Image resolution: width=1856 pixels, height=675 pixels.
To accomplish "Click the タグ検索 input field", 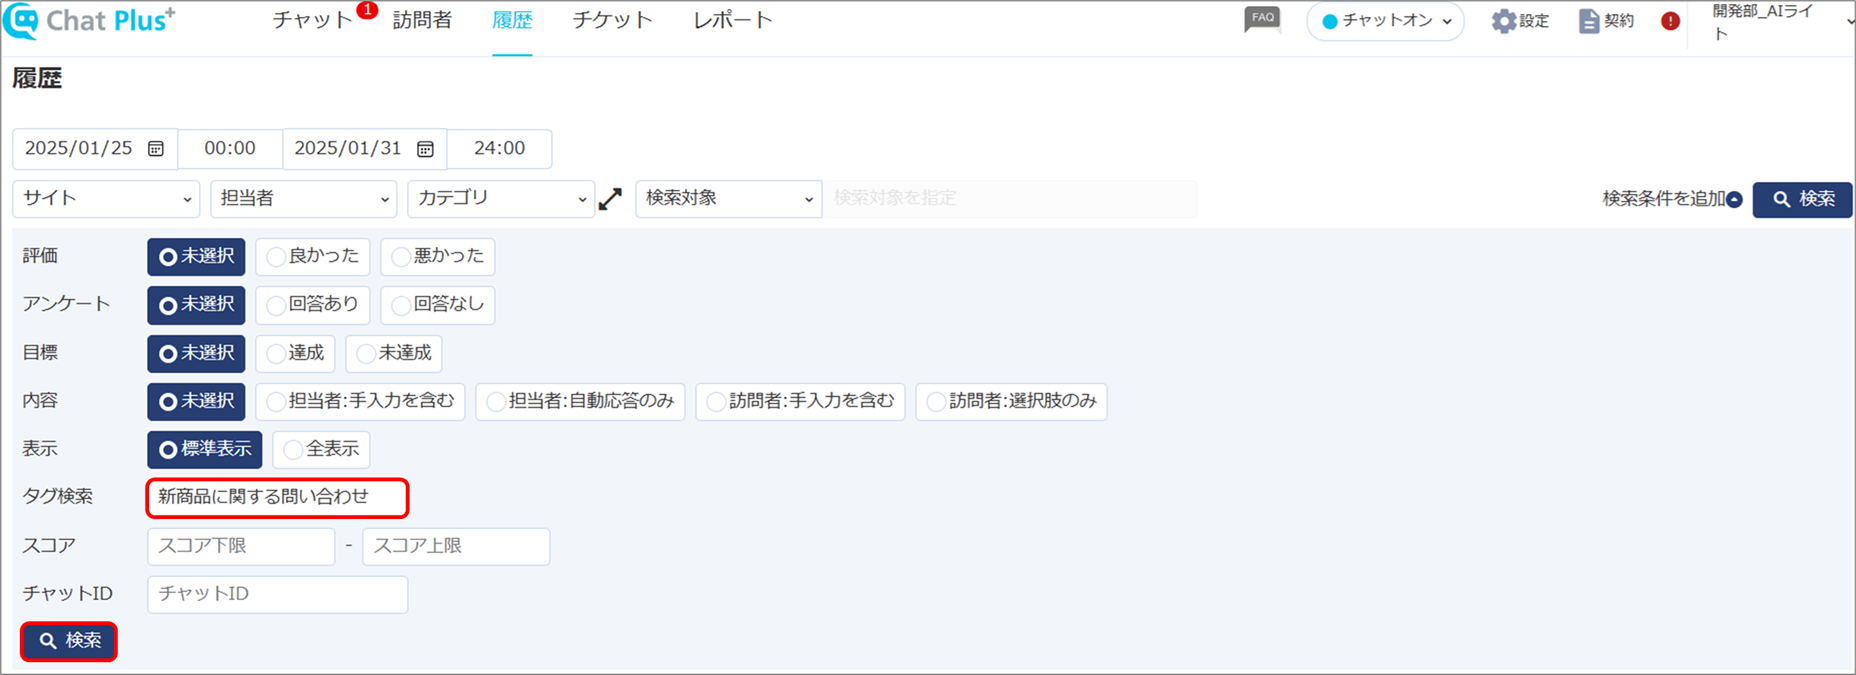I will 278,498.
